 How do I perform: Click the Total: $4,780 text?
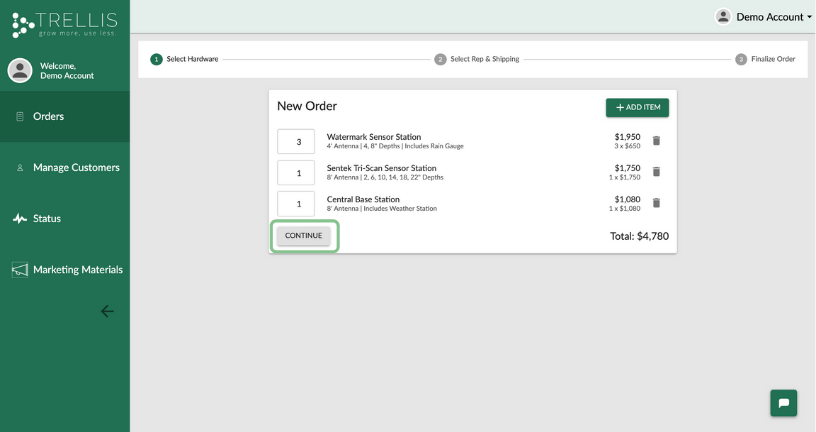click(x=639, y=236)
